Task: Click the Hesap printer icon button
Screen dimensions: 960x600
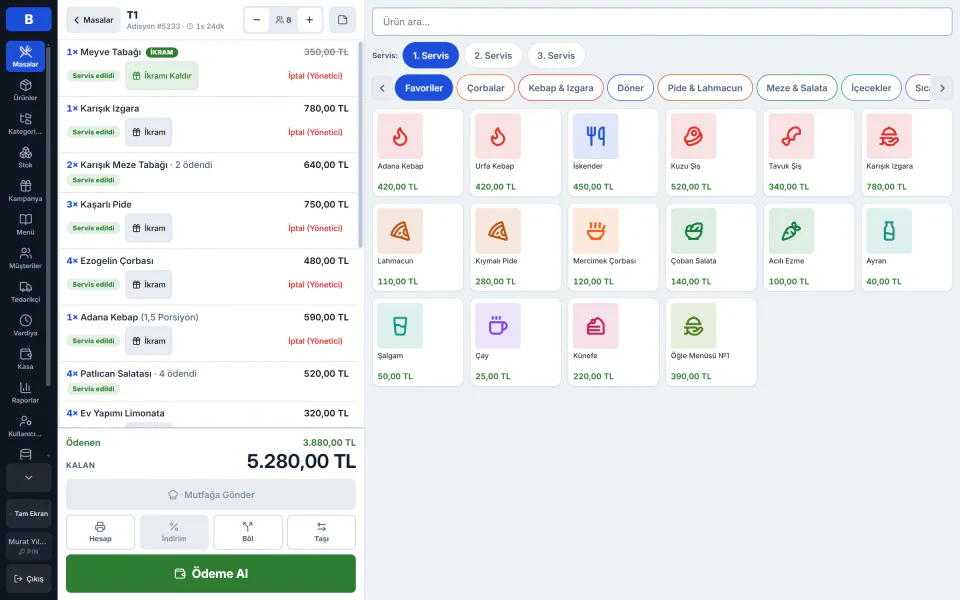Action: [100, 532]
